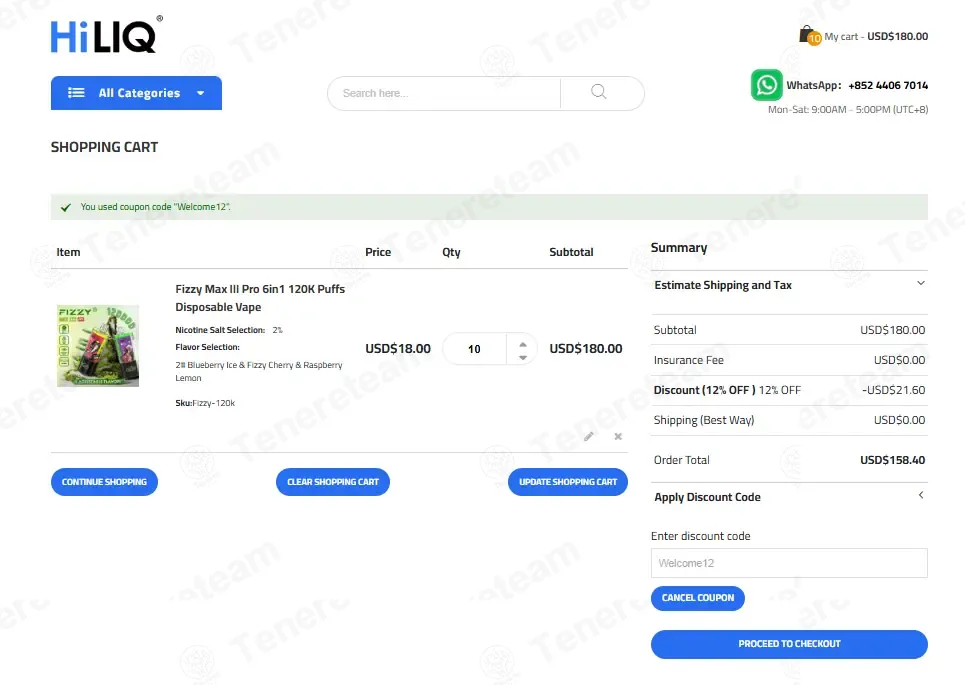
Task: Edit the Fizzy Max item with pencil icon
Action: point(589,436)
